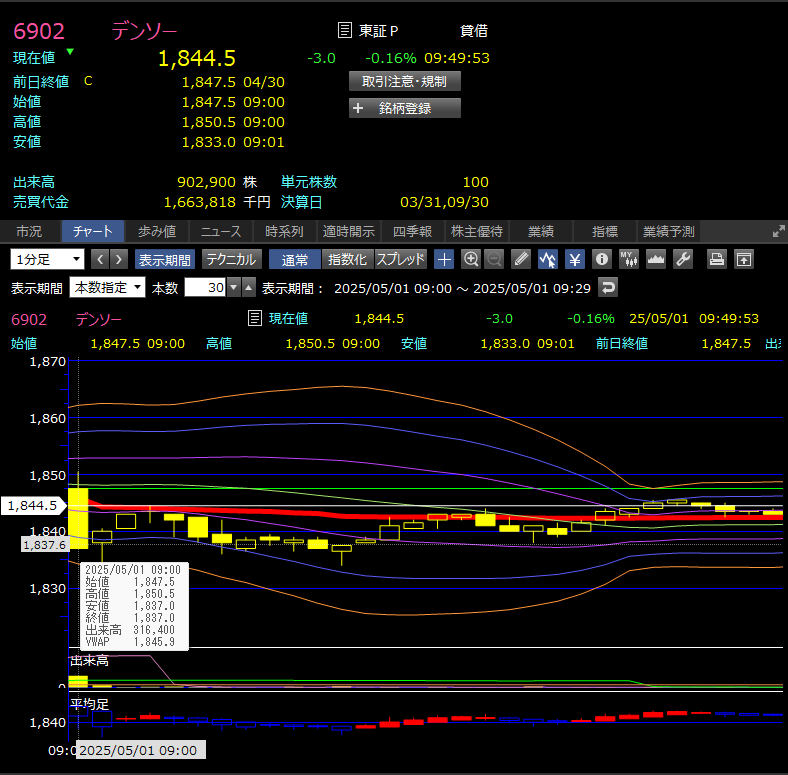
Task: Switch to the 歩み値 tab
Action: click(157, 231)
